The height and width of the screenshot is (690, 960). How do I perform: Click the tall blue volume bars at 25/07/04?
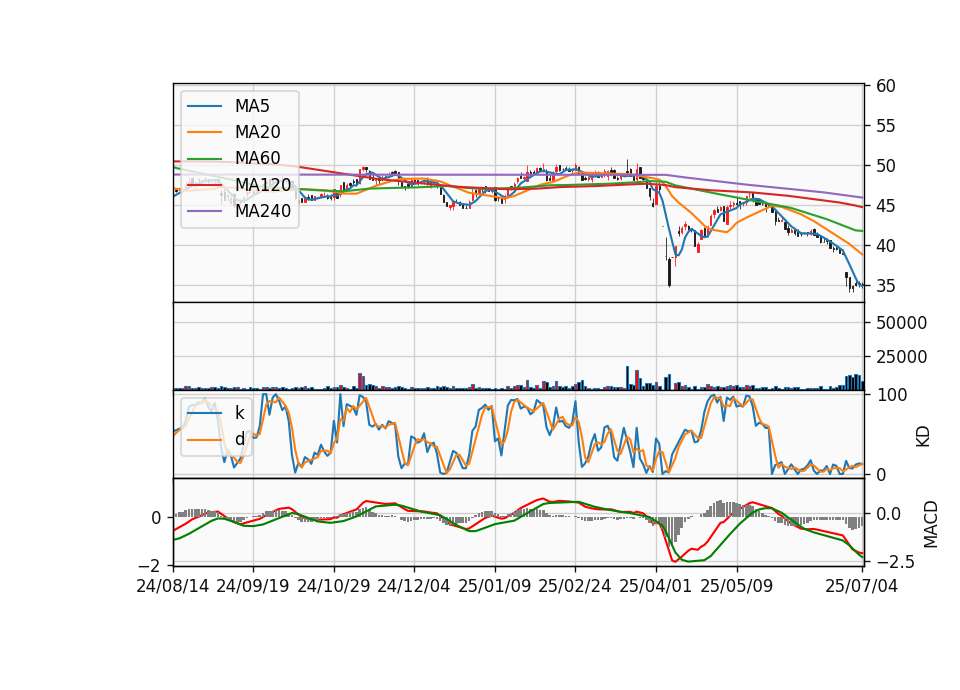855,383
